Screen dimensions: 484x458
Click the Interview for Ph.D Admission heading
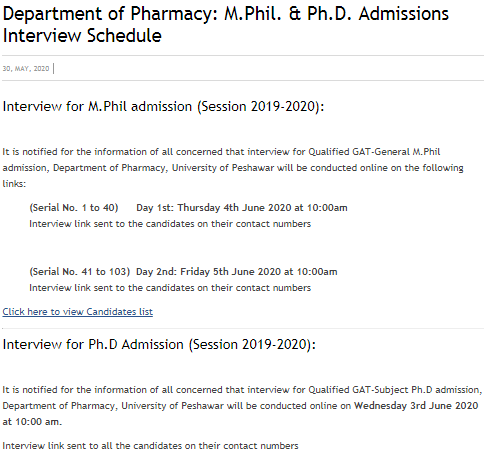(159, 345)
